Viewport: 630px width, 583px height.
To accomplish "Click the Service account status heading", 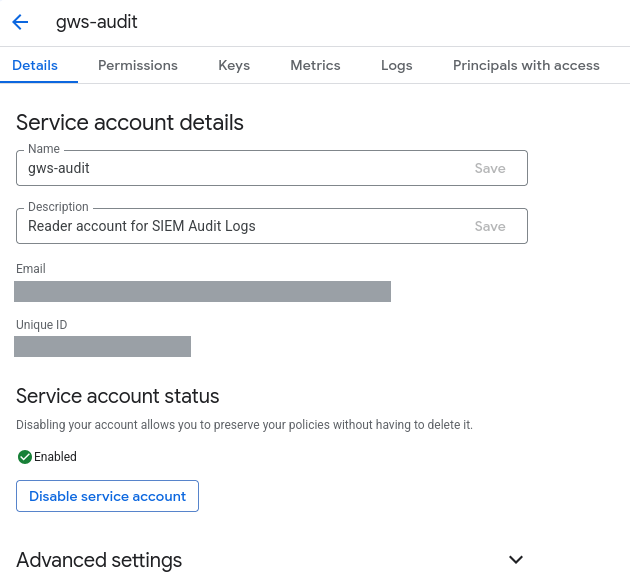I will (x=117, y=396).
